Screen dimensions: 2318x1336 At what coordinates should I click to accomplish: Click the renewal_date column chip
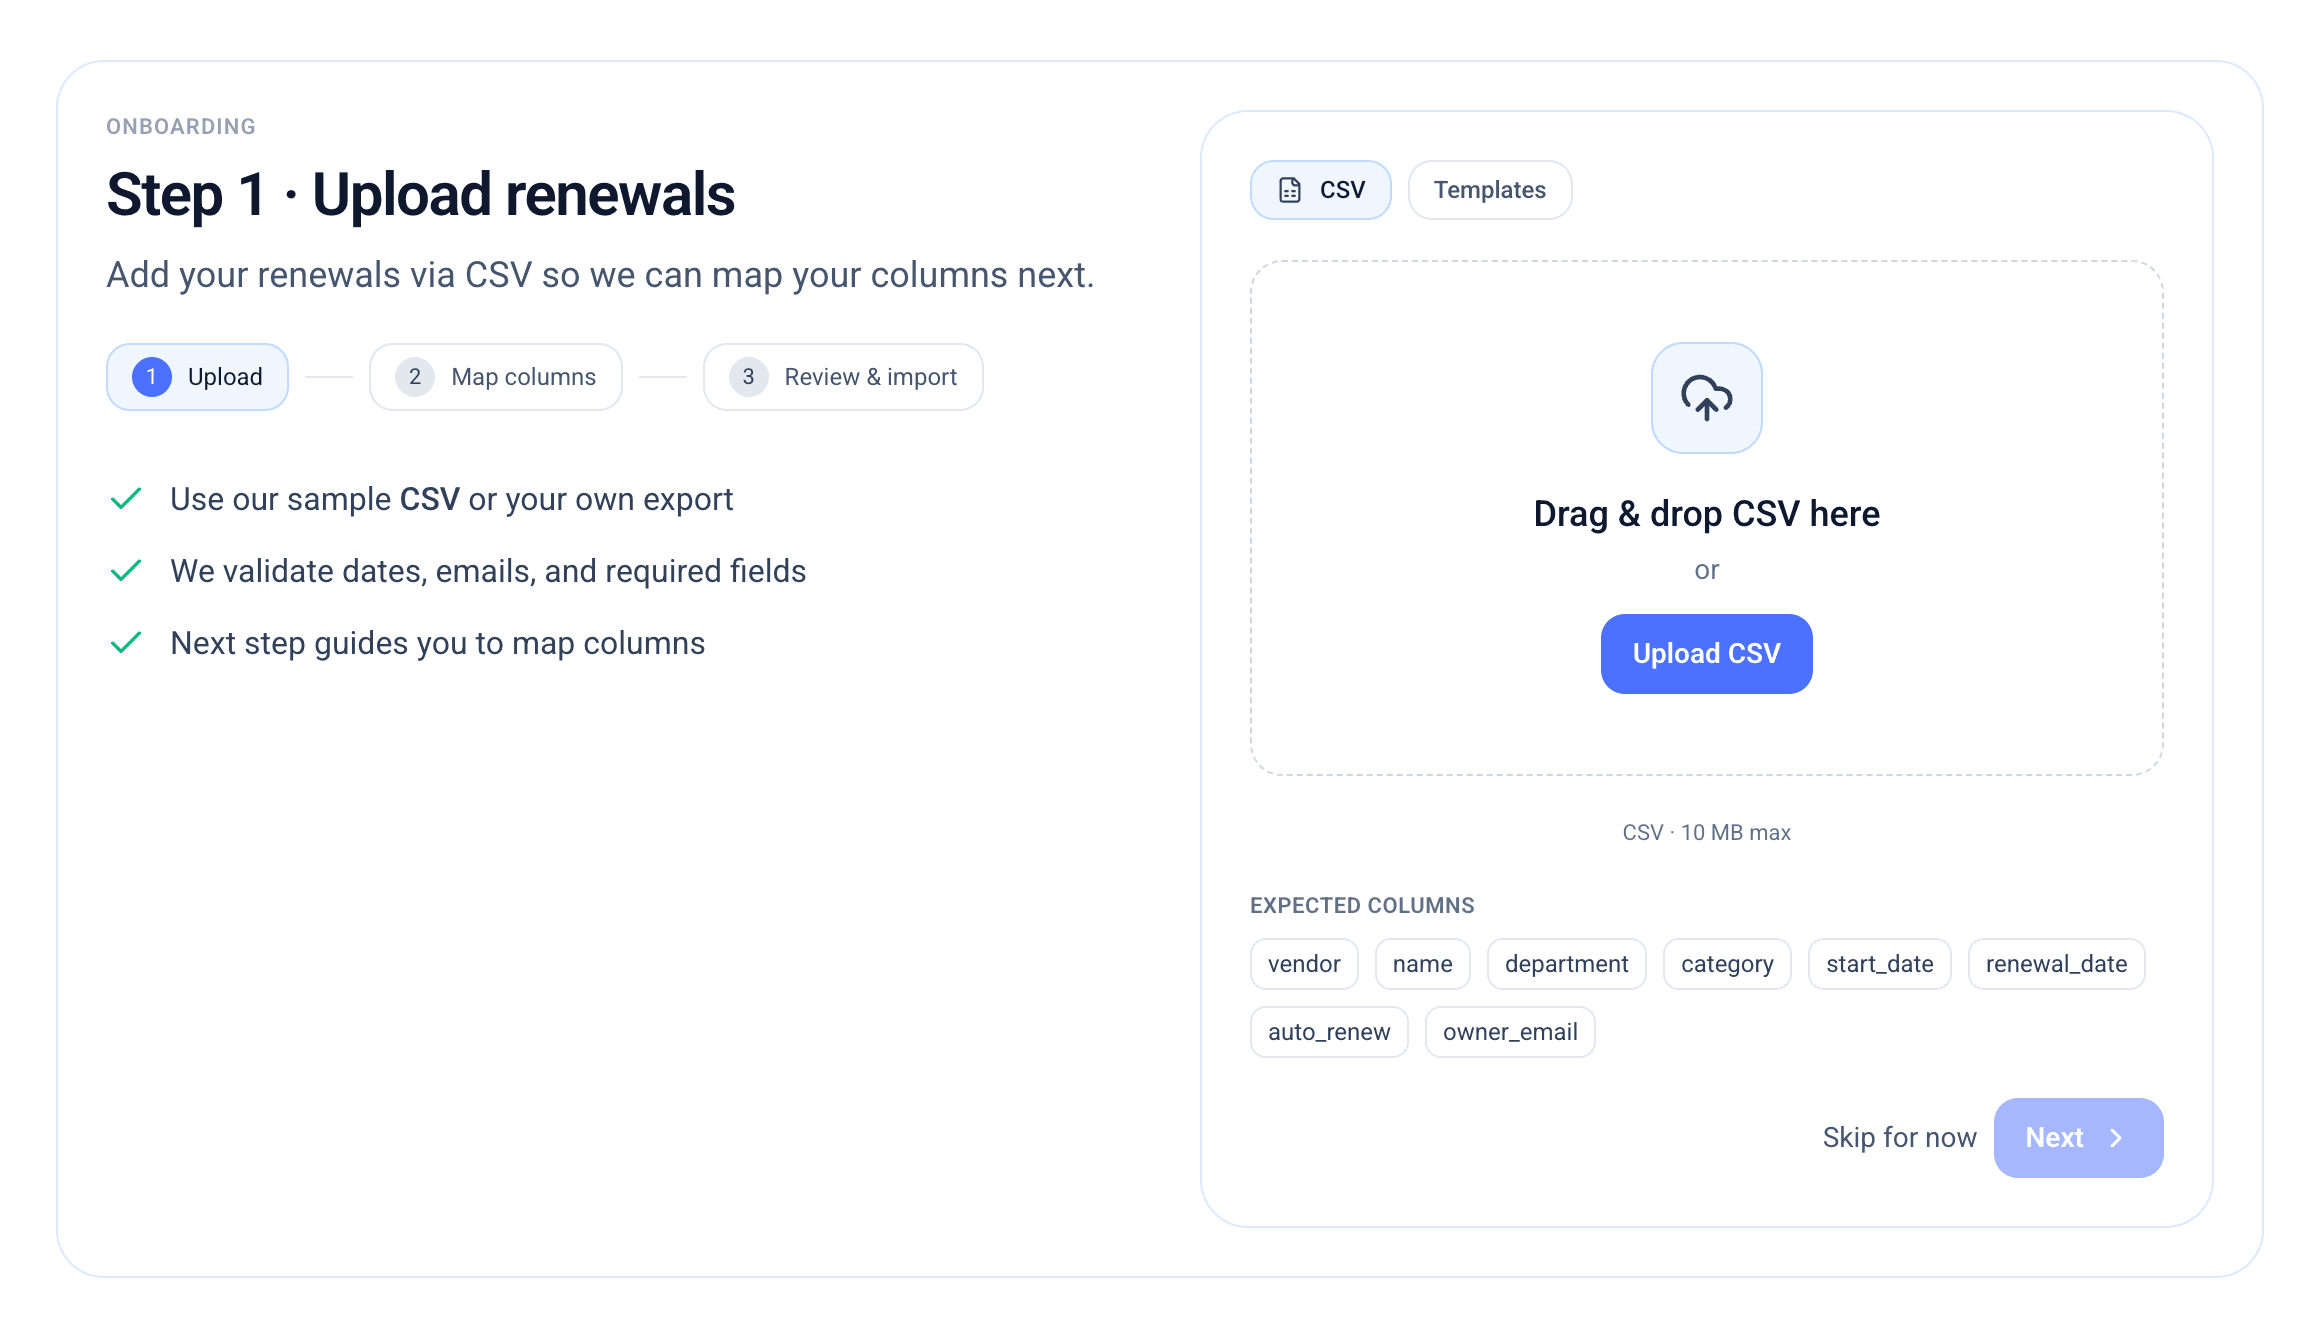click(2055, 964)
